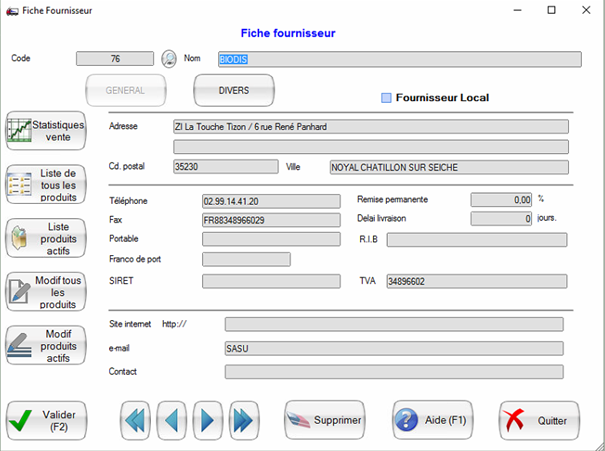Viewport: 605px width, 451px height.
Task: Click the search icon next to Code field
Action: click(169, 58)
